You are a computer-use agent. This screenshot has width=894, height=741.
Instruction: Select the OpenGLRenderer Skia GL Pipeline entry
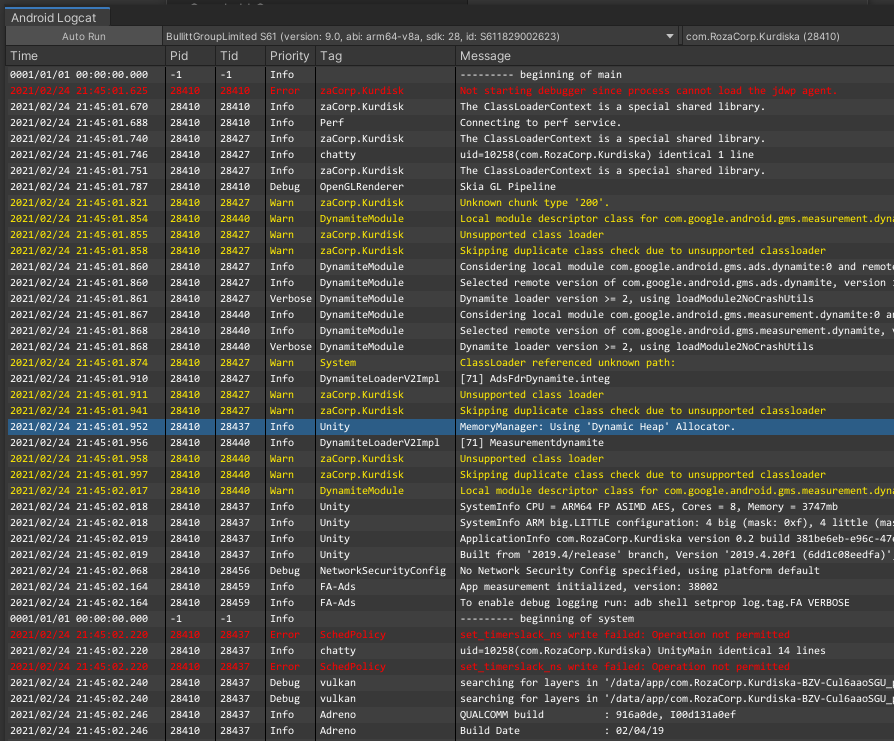[x=450, y=186]
